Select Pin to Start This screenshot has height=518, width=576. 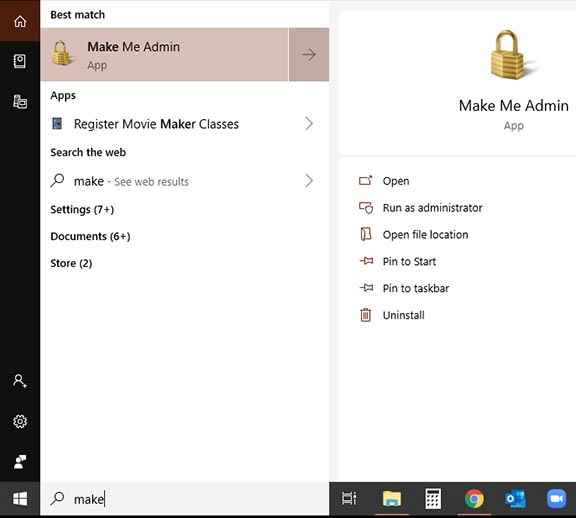(x=397, y=262)
